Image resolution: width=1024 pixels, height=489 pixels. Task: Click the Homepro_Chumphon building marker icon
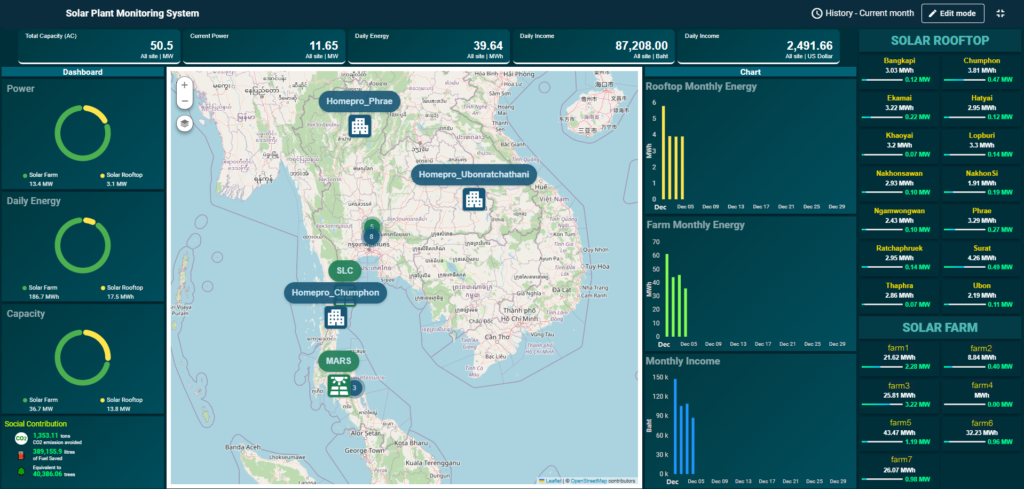tap(335, 317)
